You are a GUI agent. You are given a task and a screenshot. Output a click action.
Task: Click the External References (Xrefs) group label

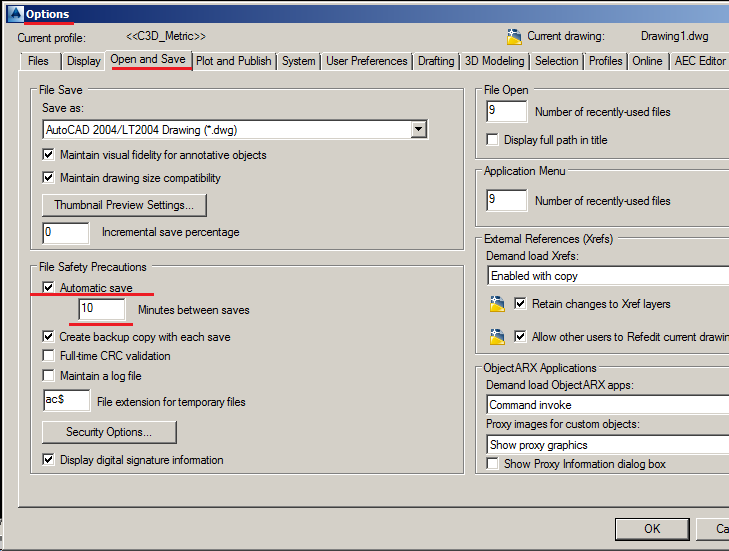tap(549, 239)
